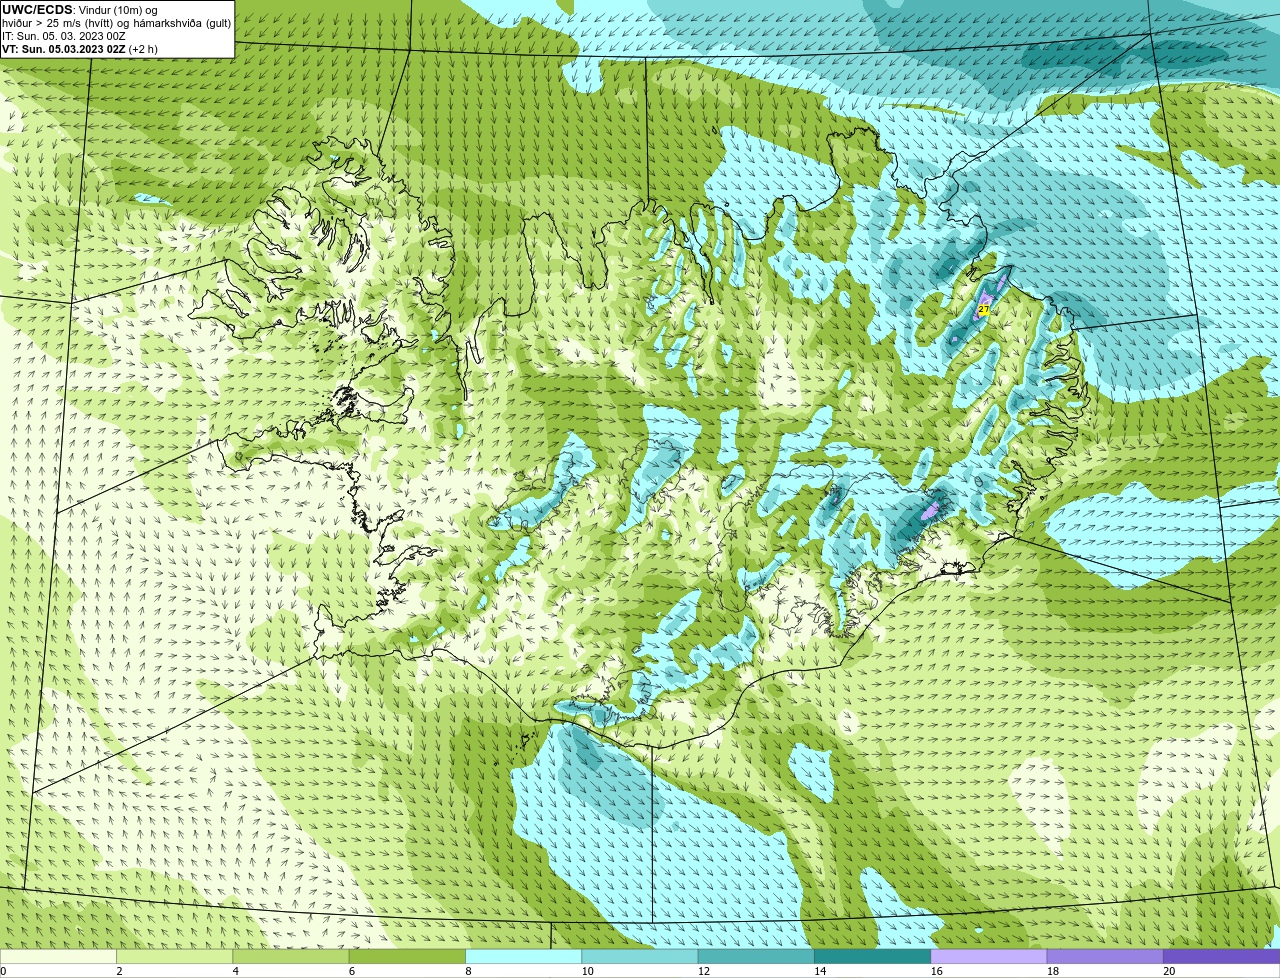Image resolution: width=1280 pixels, height=978 pixels.
Task: Click the legend scale label '0'
Action: 4,971
